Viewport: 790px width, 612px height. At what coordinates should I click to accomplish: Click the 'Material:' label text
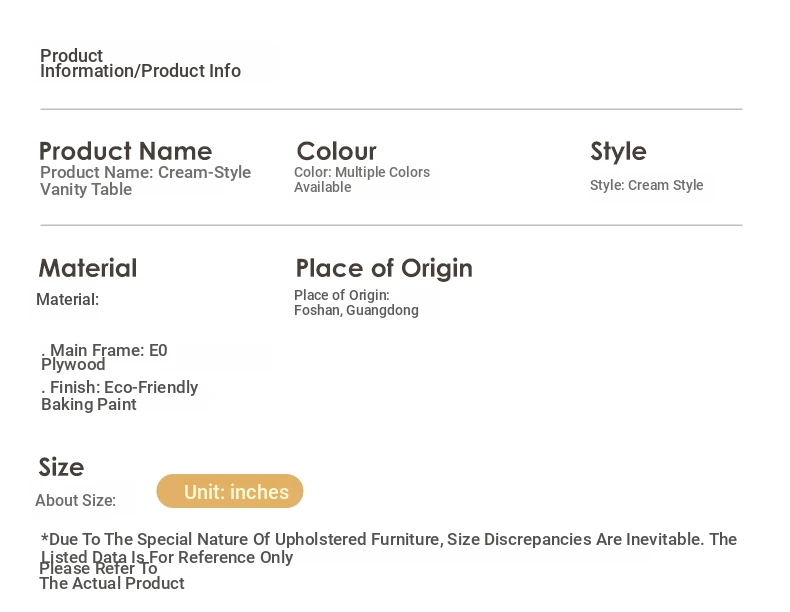coord(68,300)
